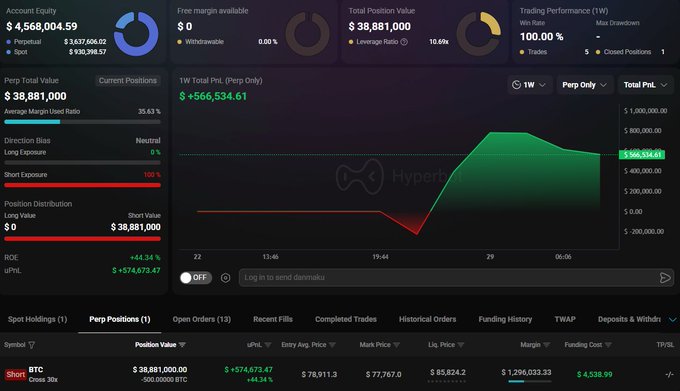
Task: Click the funding cost $4,538.99
Action: (x=595, y=375)
